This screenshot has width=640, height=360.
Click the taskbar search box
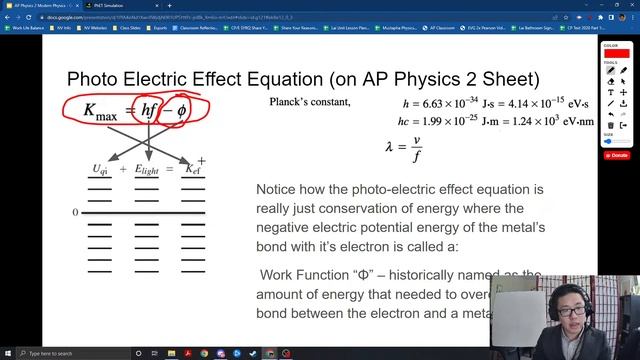click(73, 353)
